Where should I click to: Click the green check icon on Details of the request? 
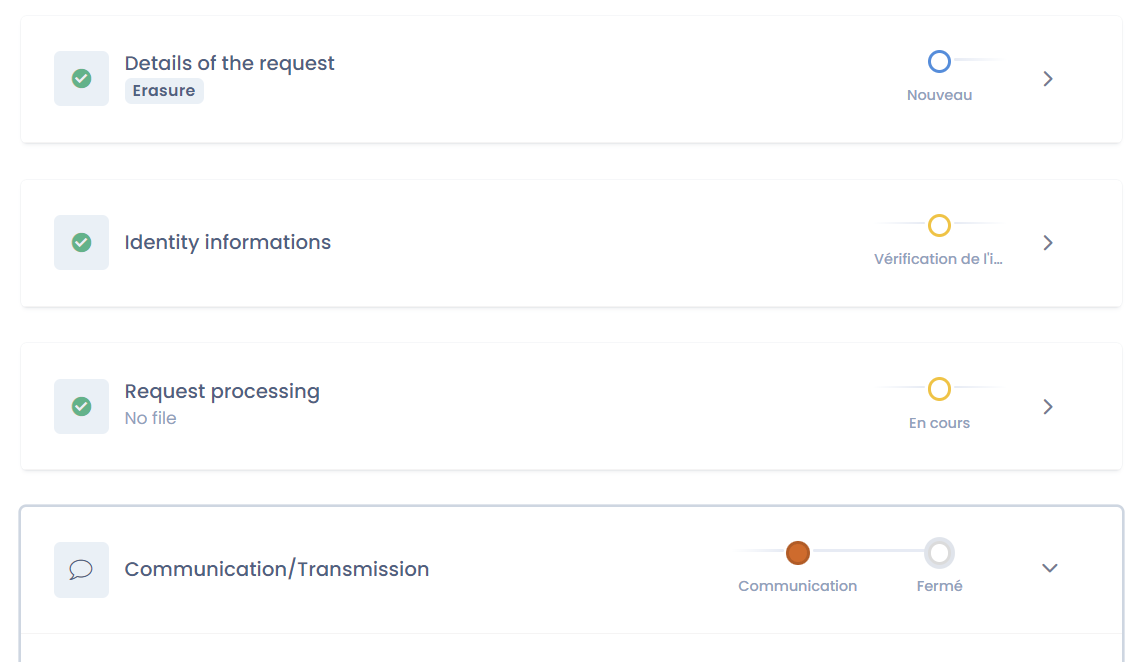tap(81, 78)
